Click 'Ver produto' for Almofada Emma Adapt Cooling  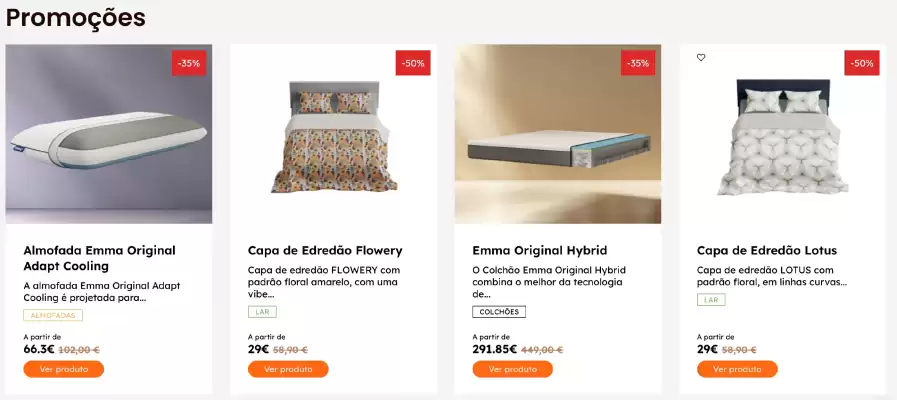[x=64, y=369]
